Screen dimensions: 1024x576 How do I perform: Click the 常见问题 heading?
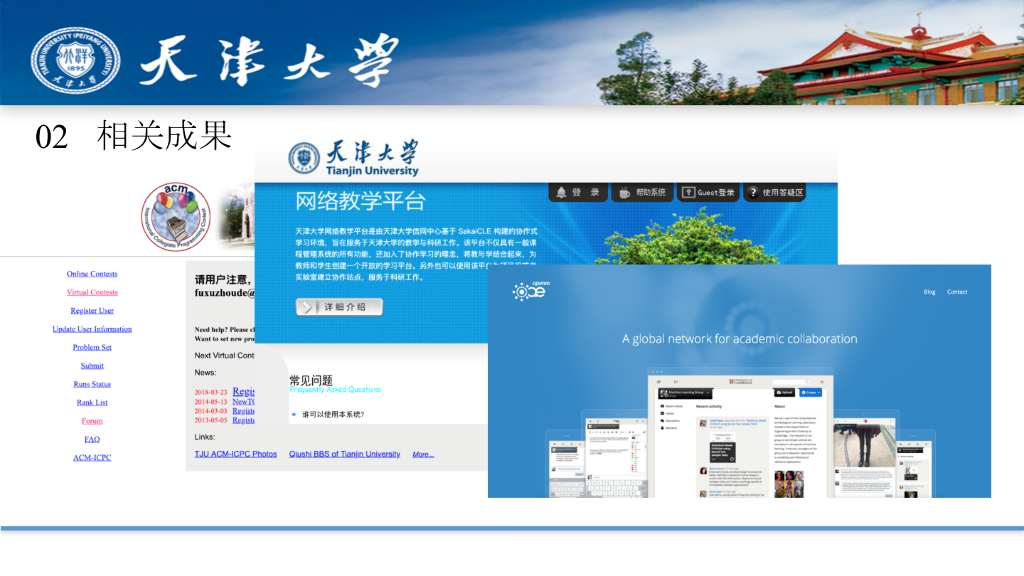point(311,379)
